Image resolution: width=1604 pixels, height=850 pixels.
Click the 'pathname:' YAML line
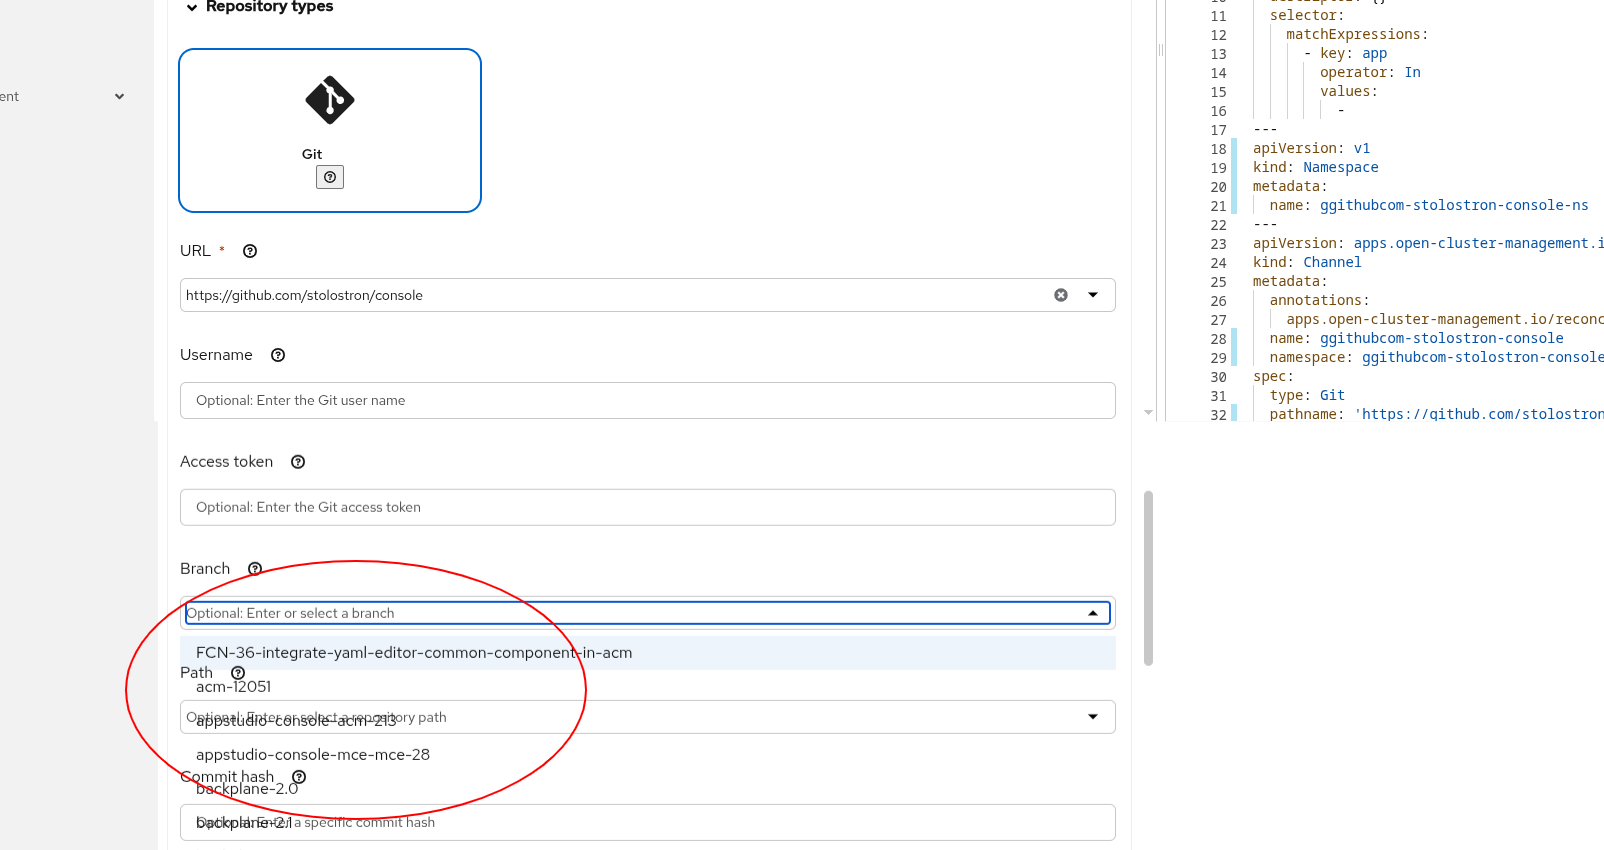[x=1436, y=414]
